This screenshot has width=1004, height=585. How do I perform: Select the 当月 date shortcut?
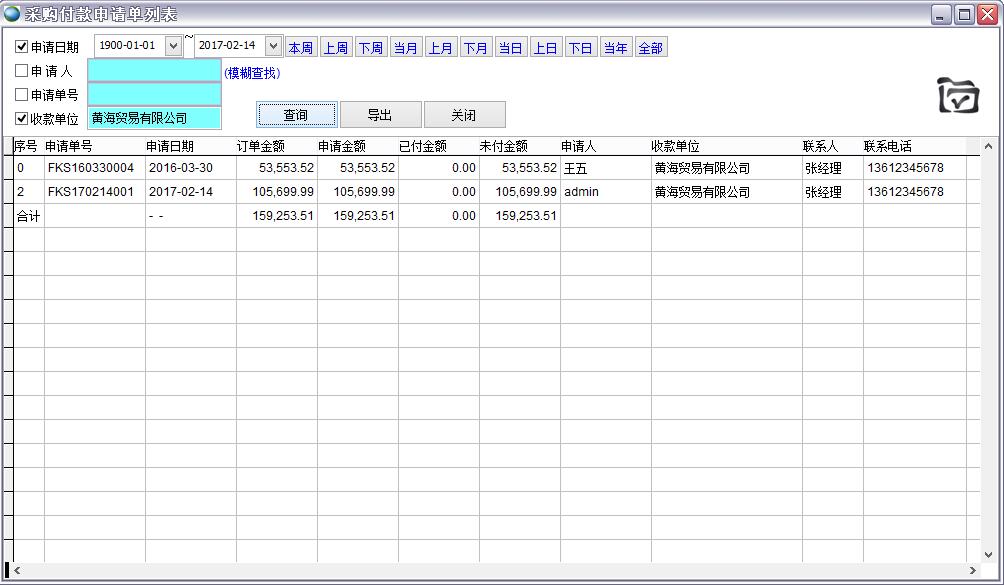(405, 48)
